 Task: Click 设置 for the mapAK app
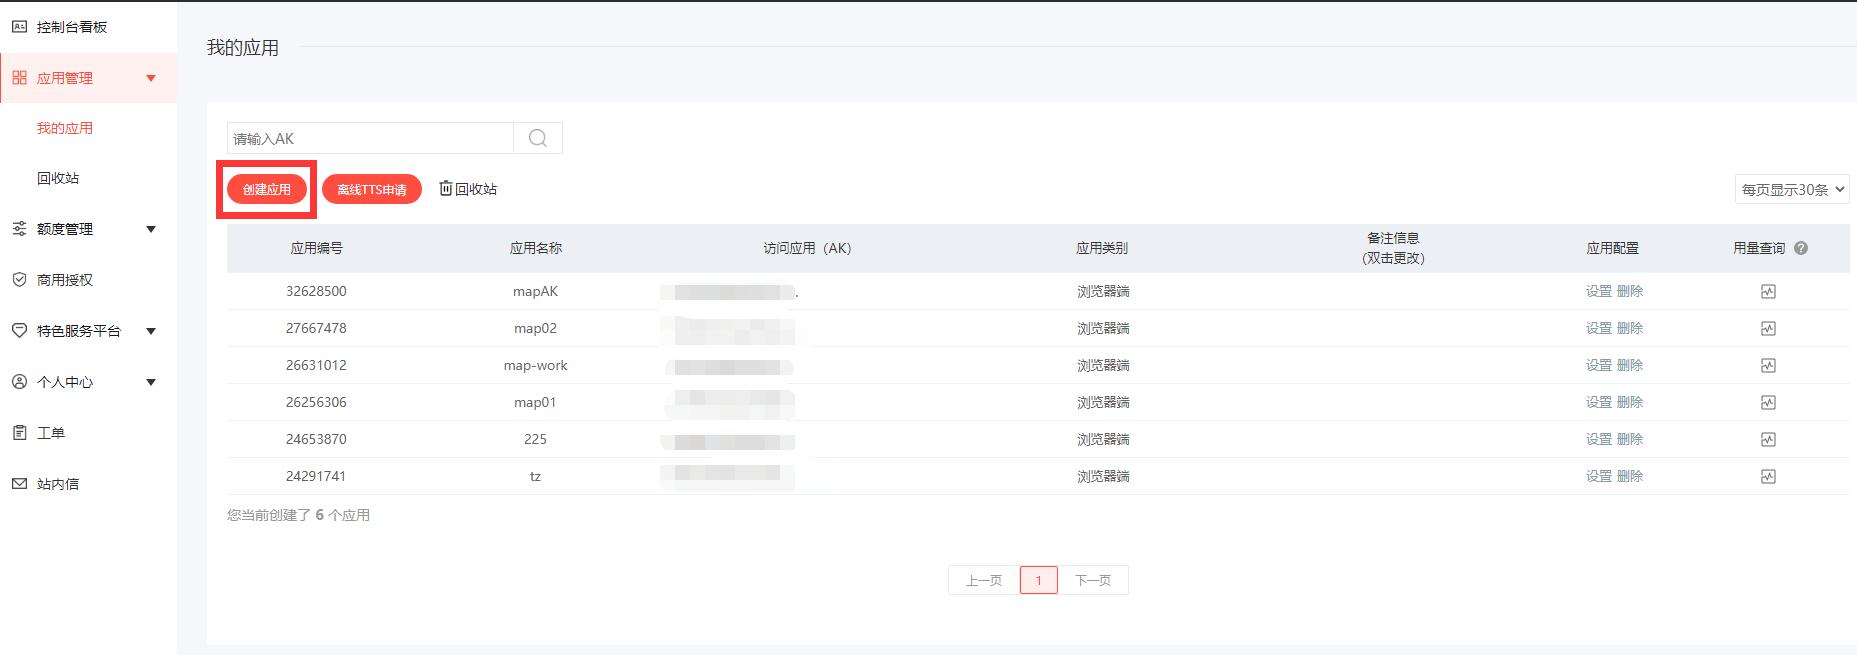click(x=1598, y=291)
